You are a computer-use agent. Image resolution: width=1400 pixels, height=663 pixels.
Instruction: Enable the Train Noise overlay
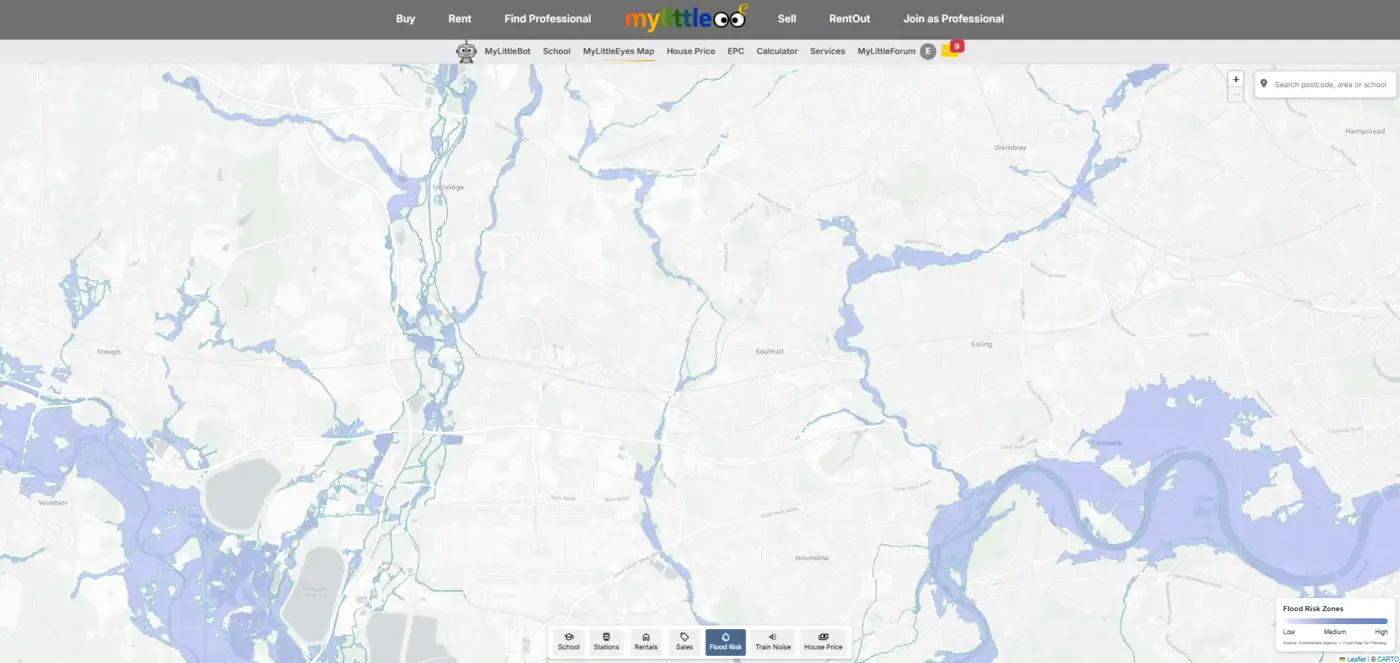772,642
